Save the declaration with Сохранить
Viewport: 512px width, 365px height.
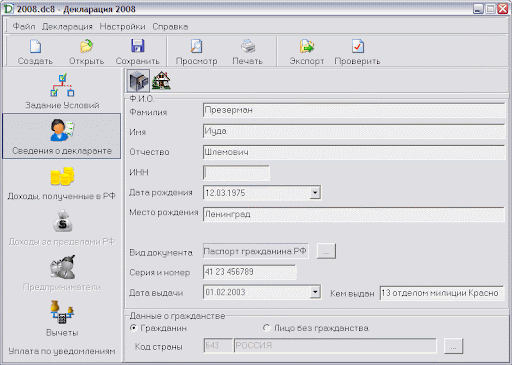[x=137, y=52]
